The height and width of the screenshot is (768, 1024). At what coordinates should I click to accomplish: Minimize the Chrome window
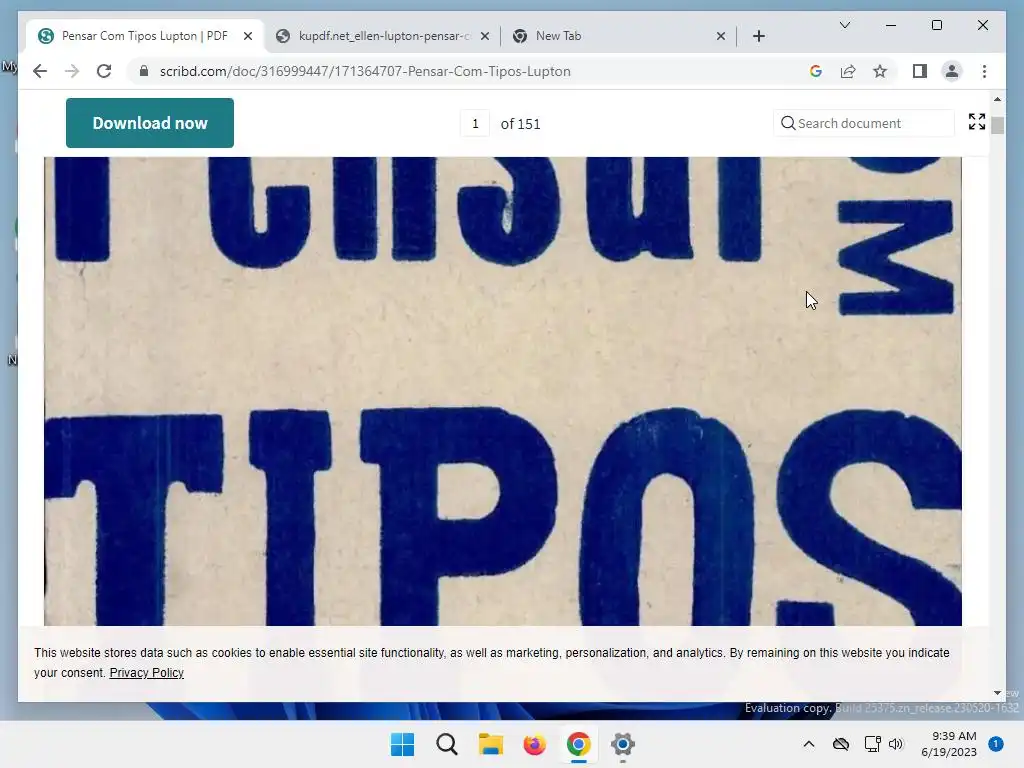pos(891,25)
